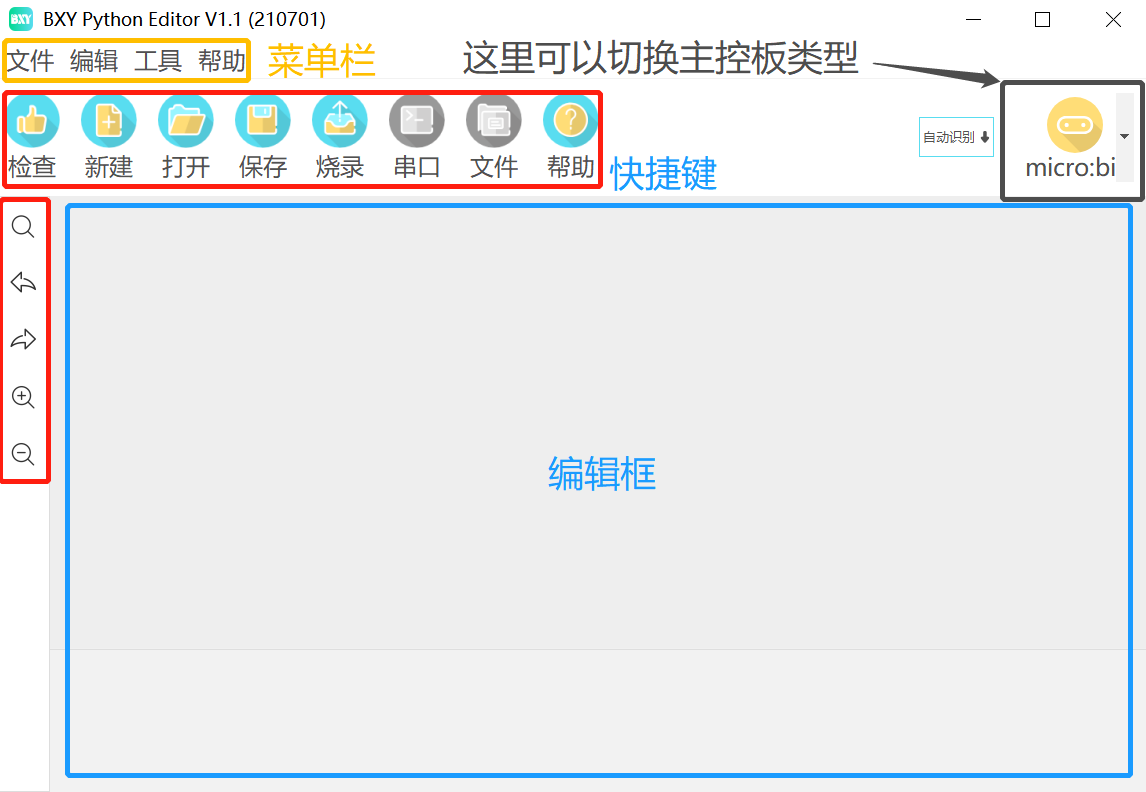The height and width of the screenshot is (792, 1146).
Task: Click the 自动识别 auto-detect button
Action: [956, 138]
